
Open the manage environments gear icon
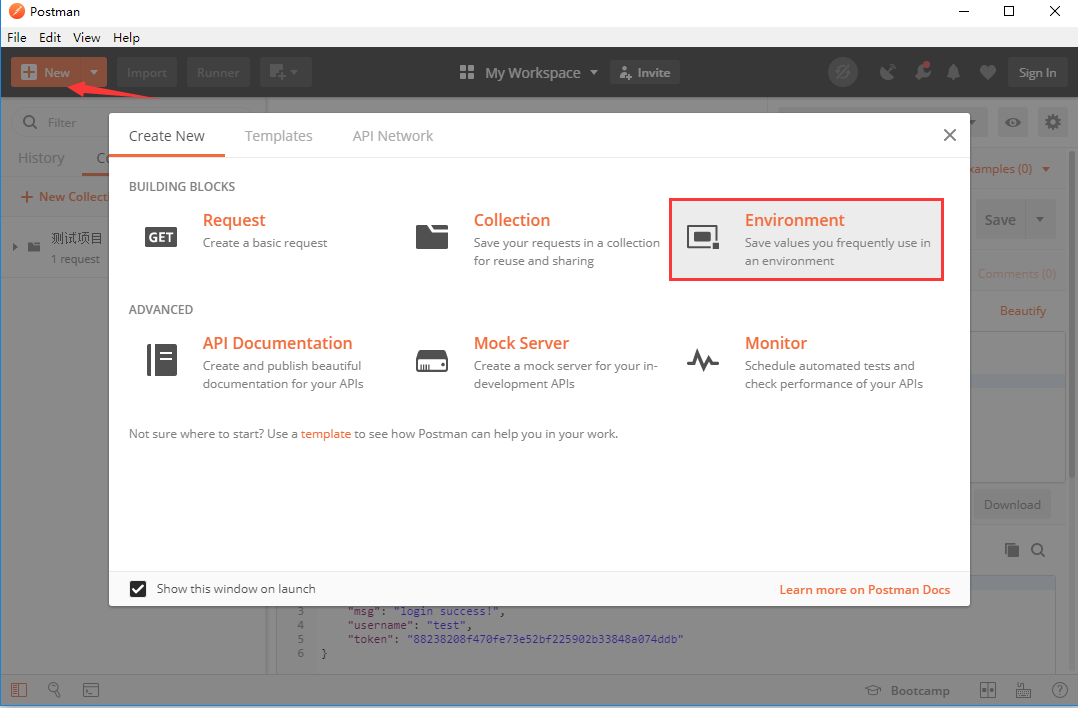click(x=1053, y=122)
